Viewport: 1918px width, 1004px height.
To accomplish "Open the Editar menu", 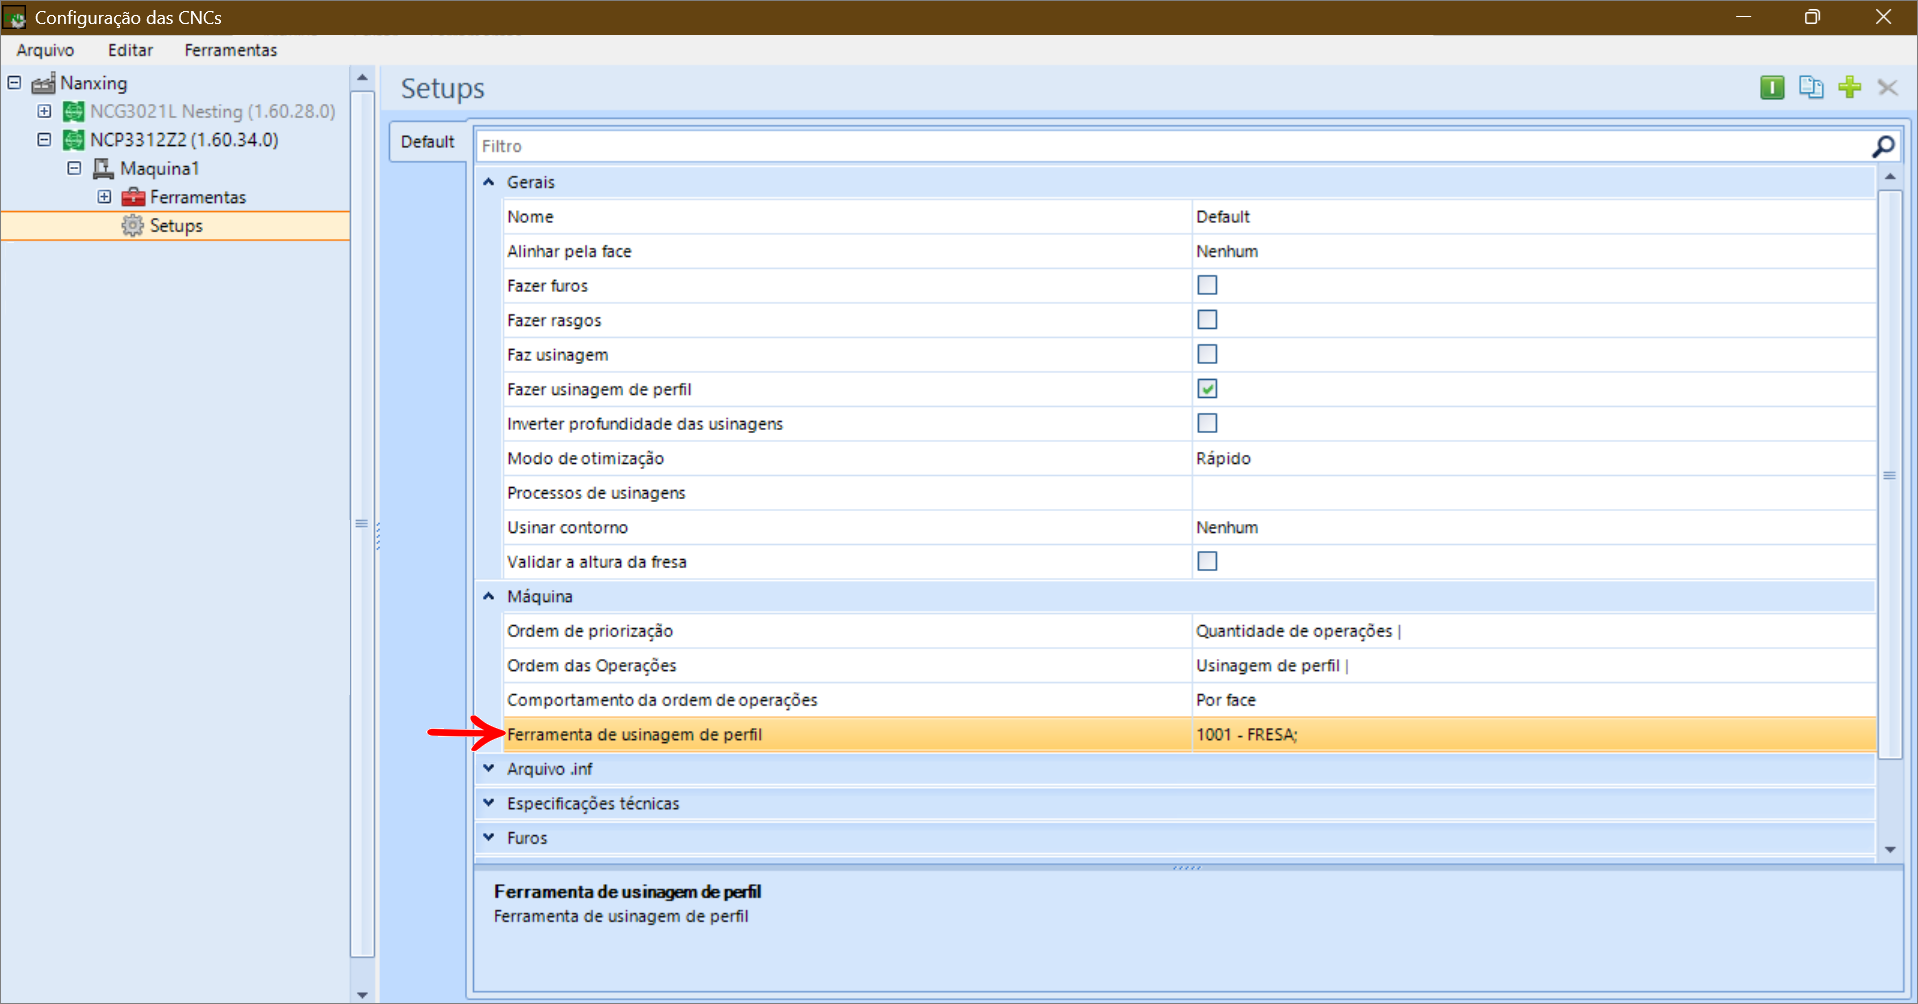I will coord(130,50).
